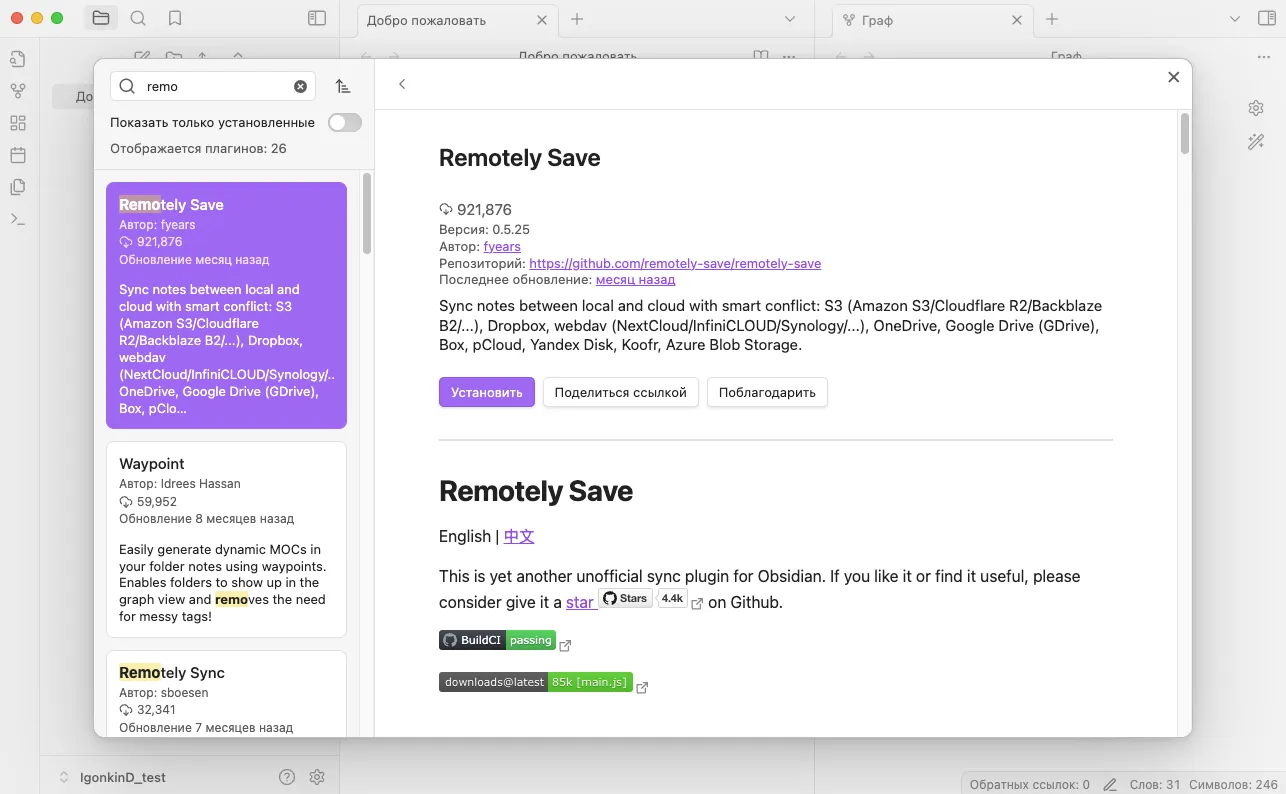The width and height of the screenshot is (1286, 794).
Task: Toggle the left sidebar panel
Action: tap(317, 18)
